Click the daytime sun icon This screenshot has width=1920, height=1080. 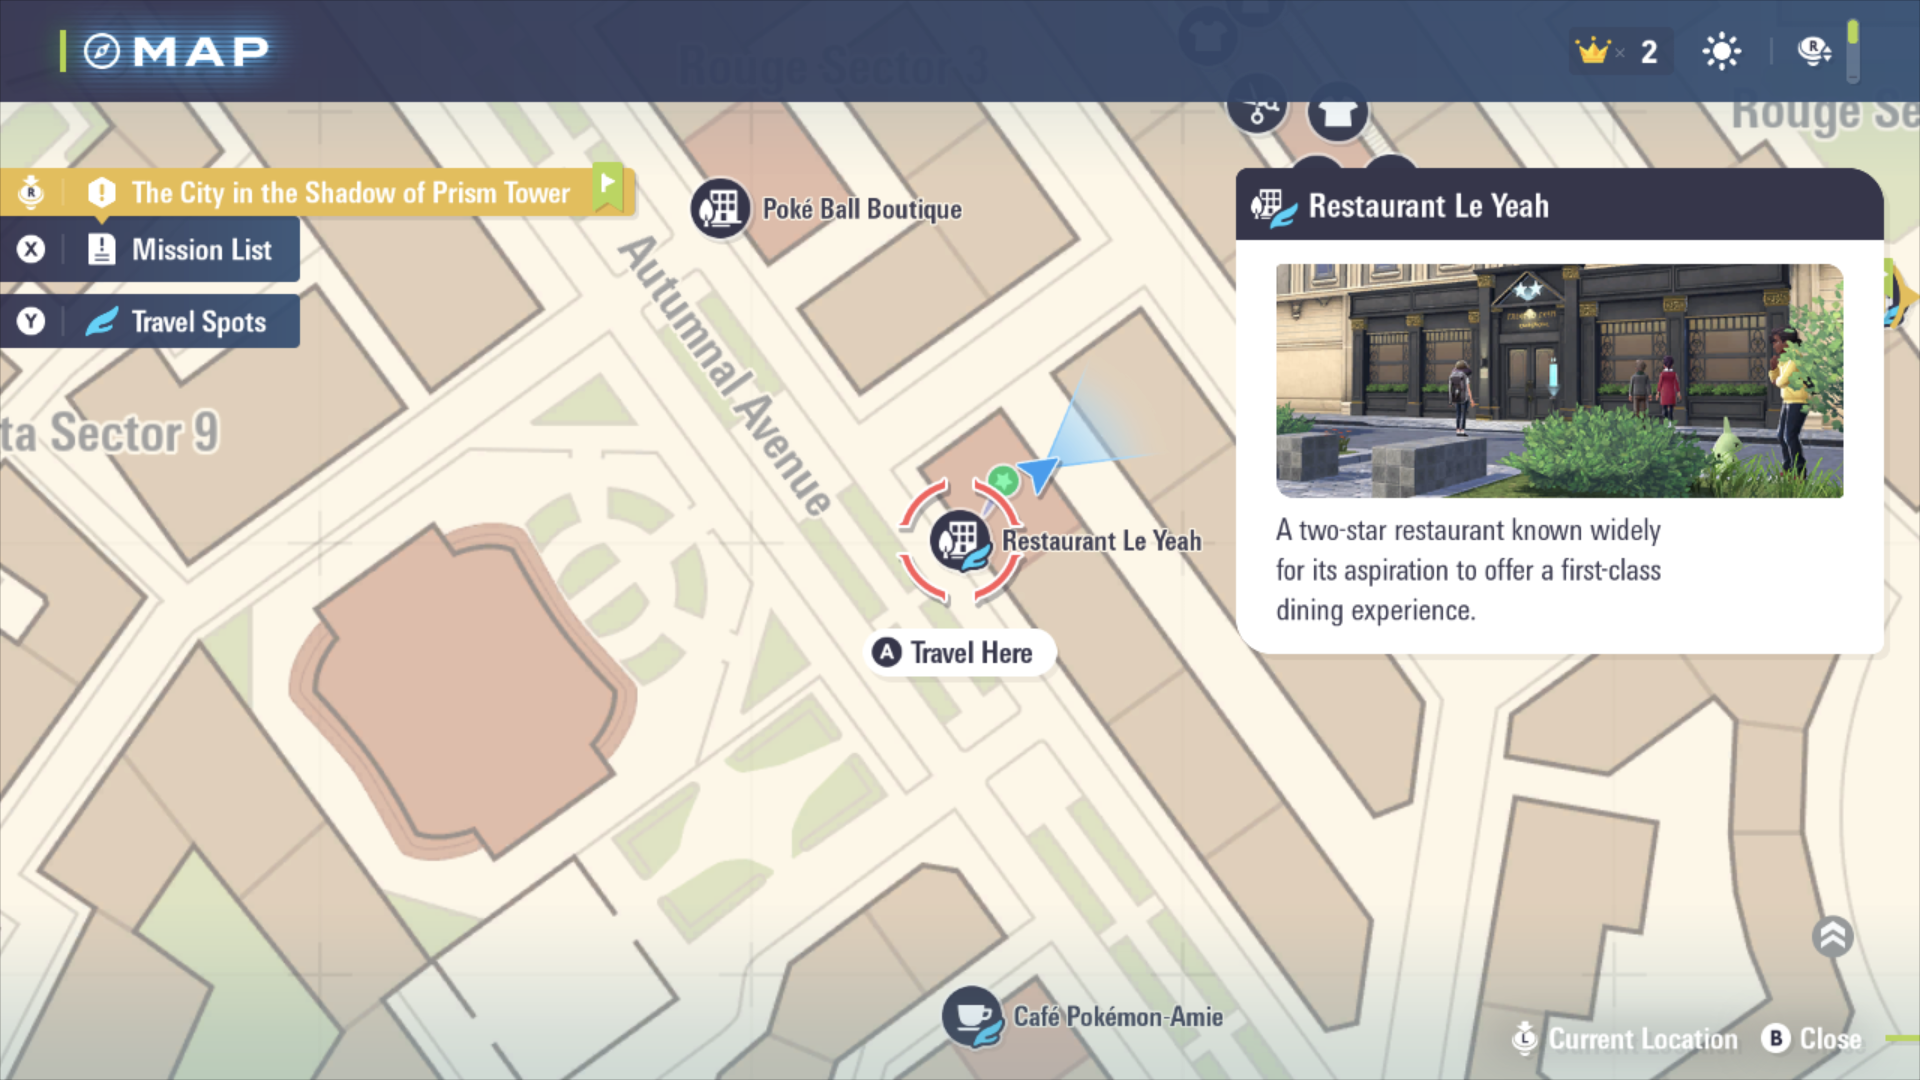(x=1721, y=51)
